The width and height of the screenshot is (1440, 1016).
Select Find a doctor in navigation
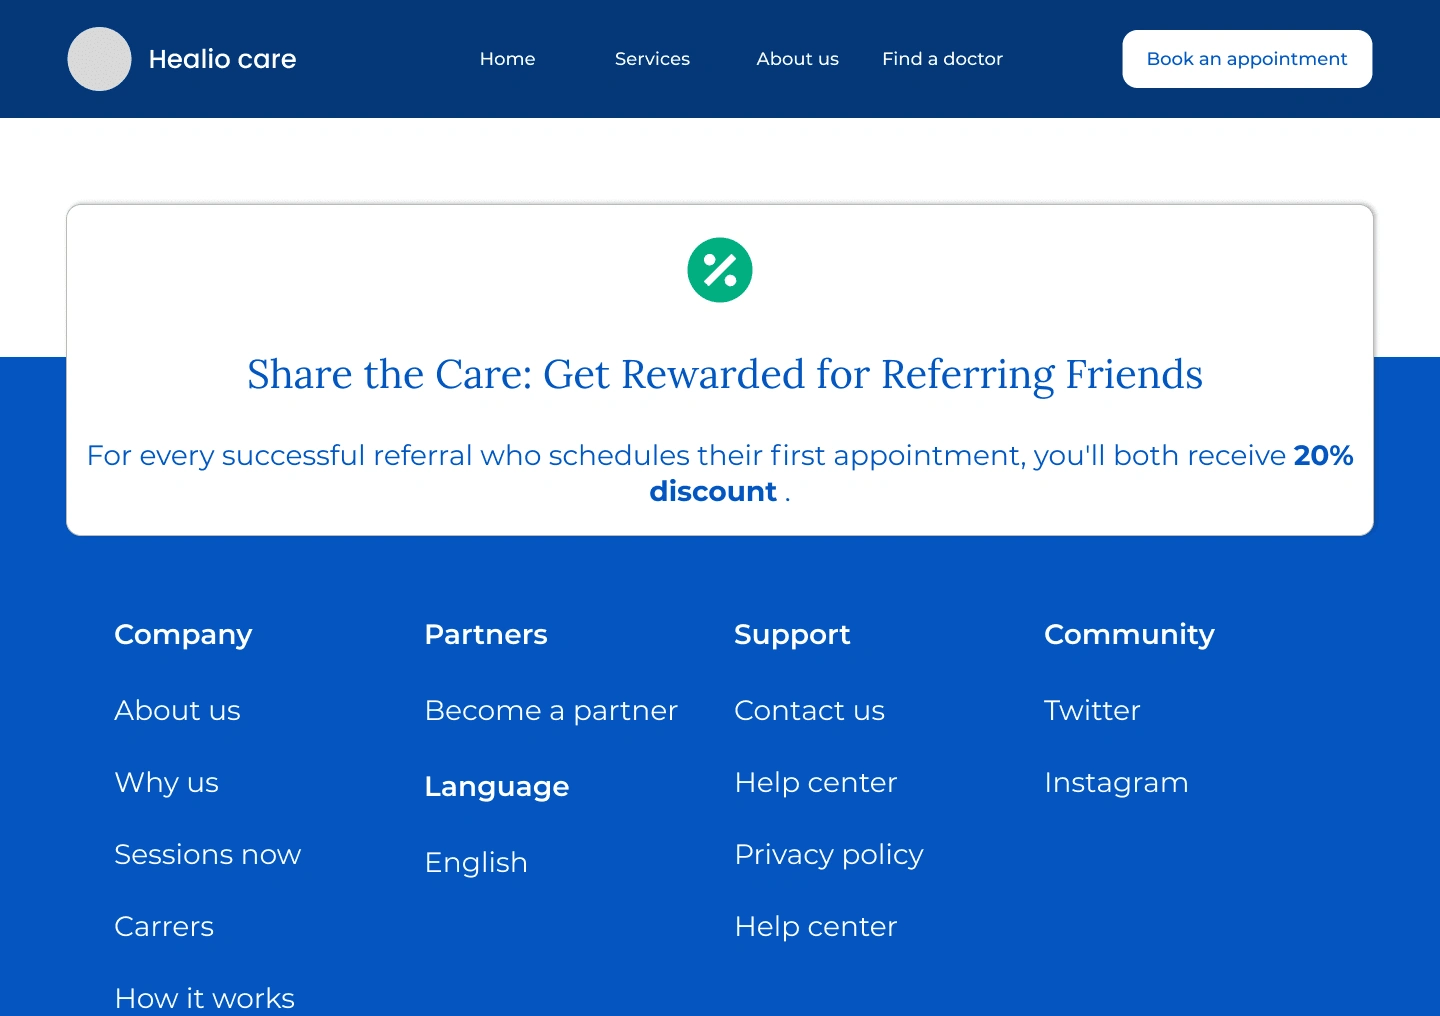coord(942,59)
